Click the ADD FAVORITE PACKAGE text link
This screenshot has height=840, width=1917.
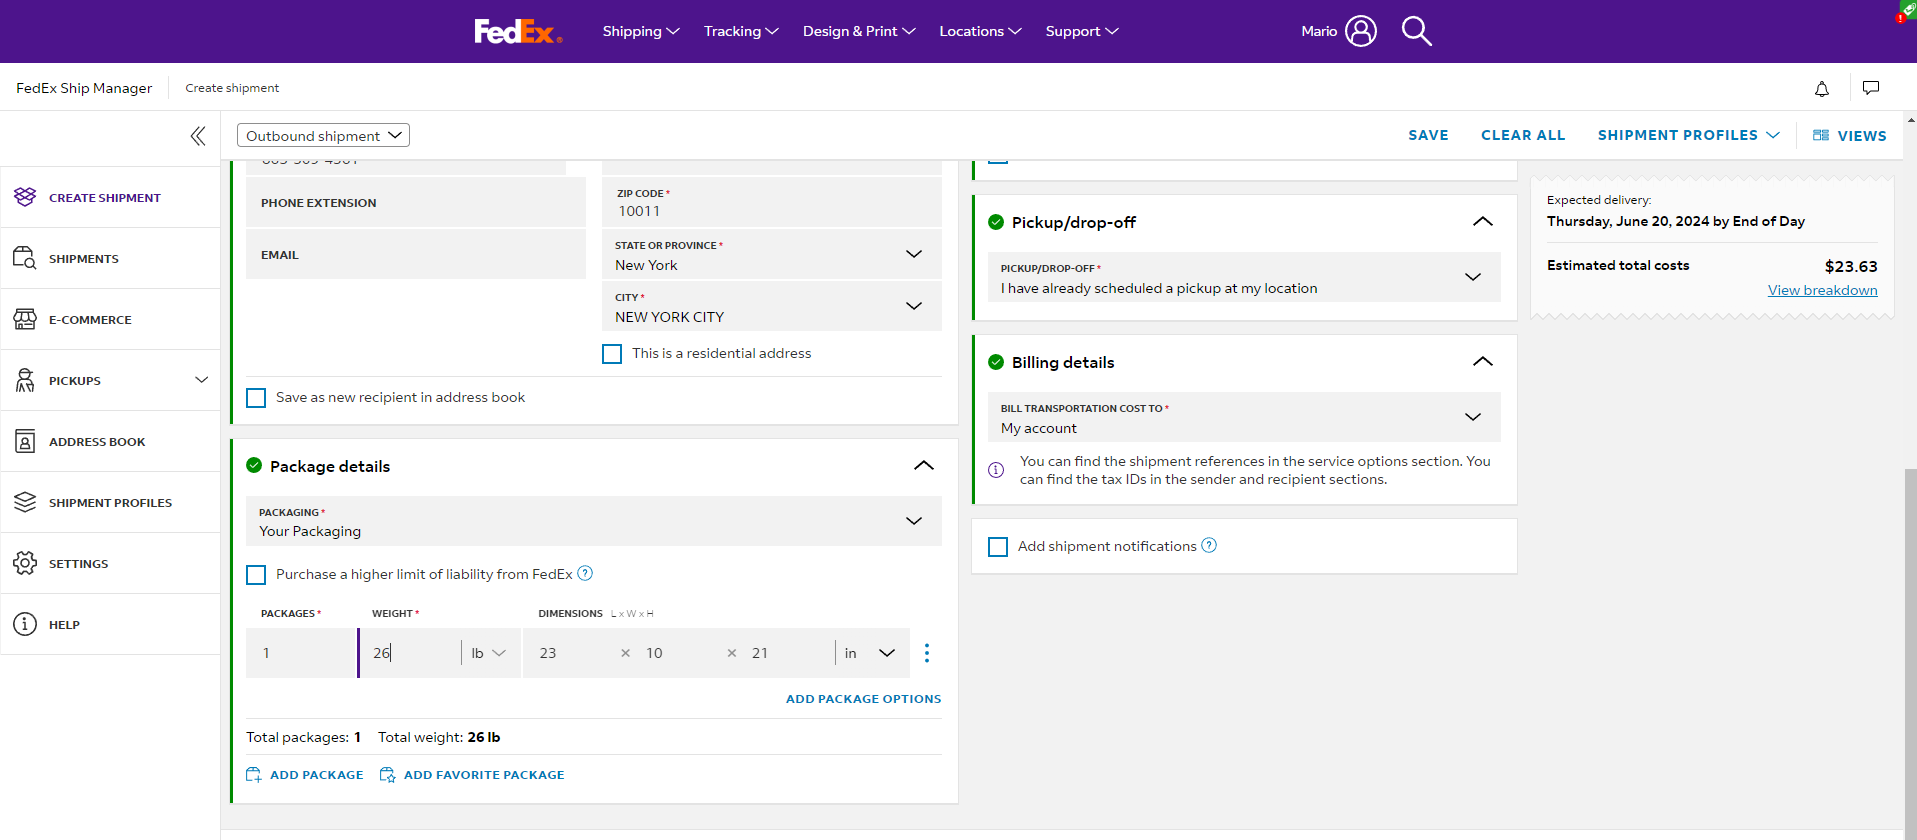(x=484, y=775)
